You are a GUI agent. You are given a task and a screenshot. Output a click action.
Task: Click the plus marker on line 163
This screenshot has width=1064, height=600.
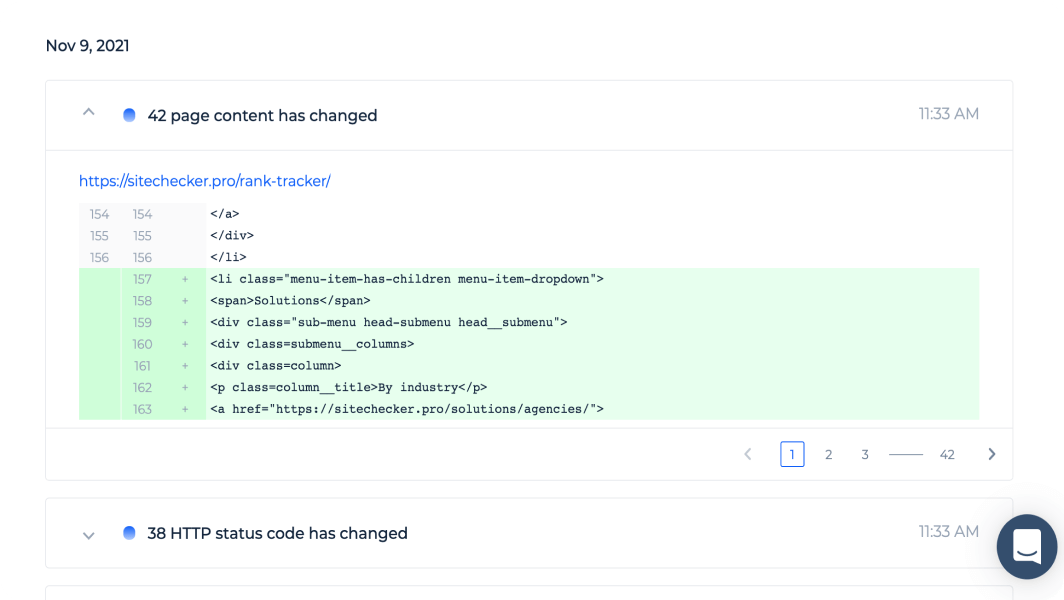[x=185, y=409]
